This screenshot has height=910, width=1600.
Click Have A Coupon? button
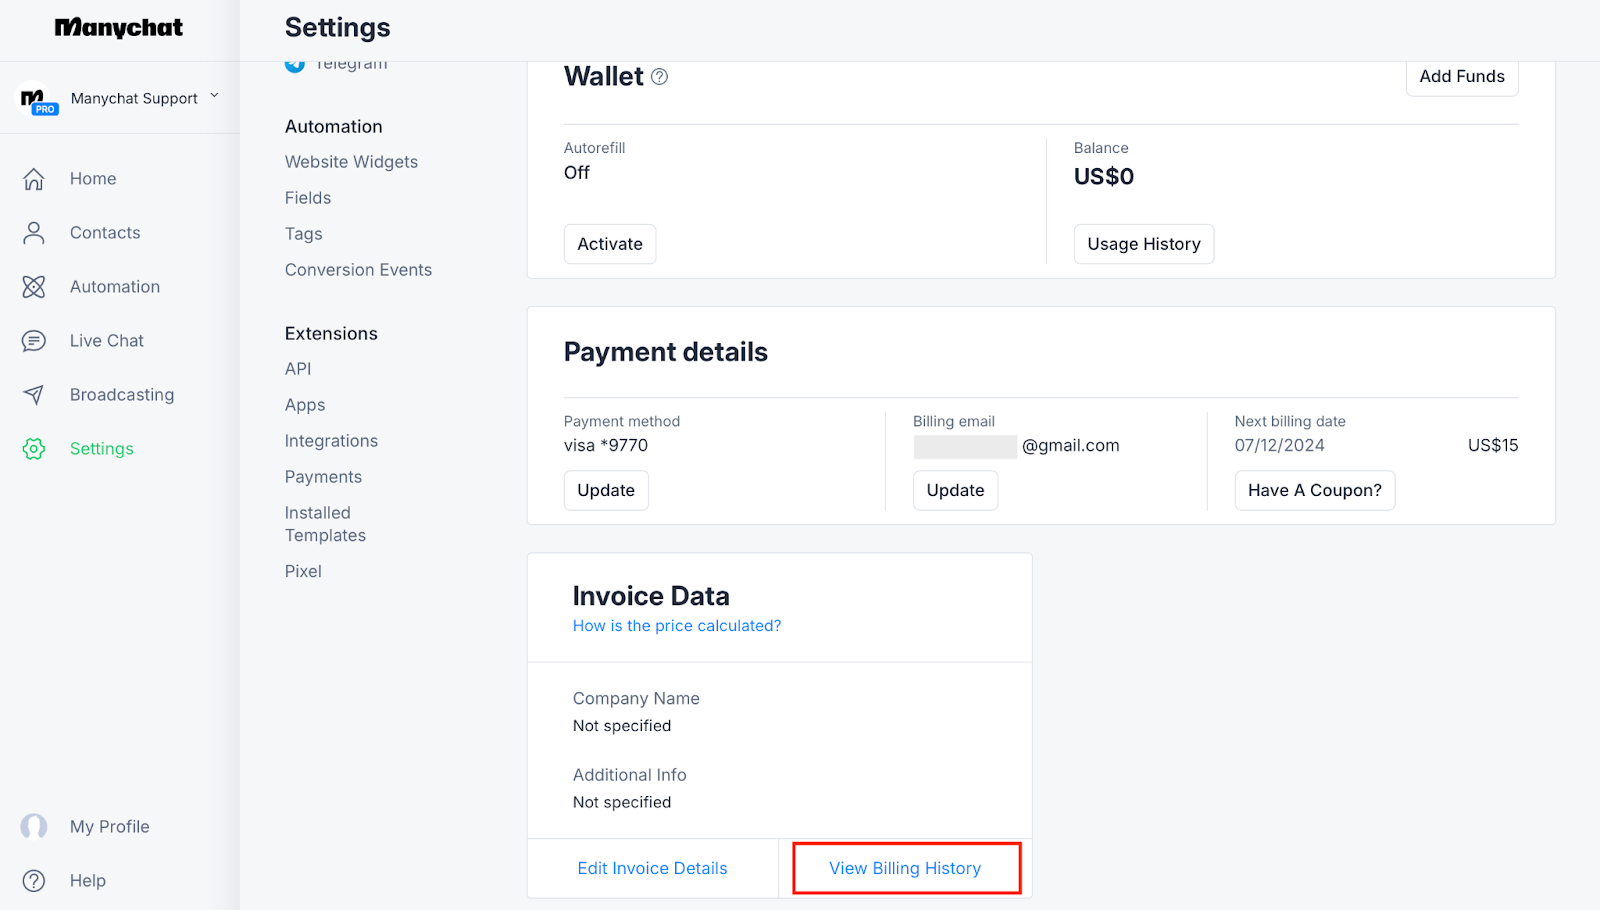[x=1314, y=490]
